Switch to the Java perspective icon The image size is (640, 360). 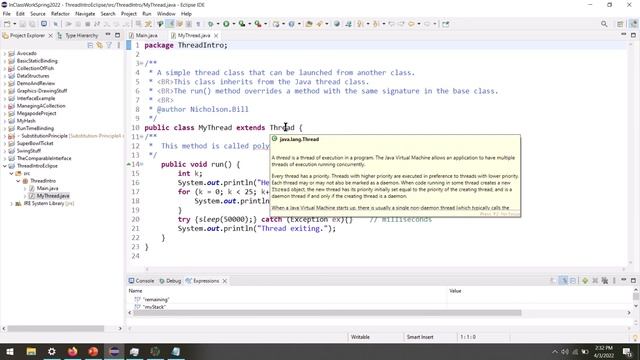[x=633, y=24]
